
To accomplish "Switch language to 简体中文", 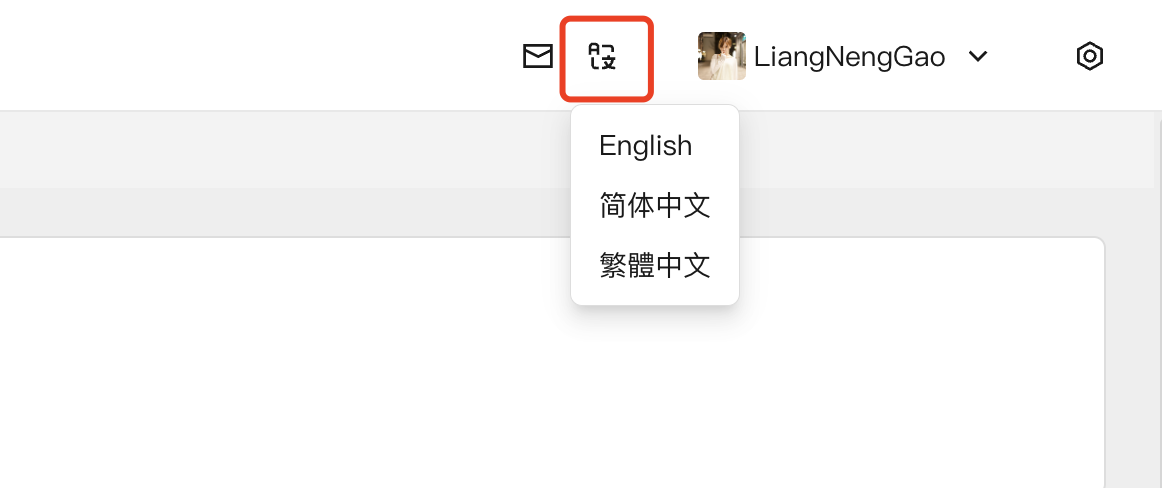I will pyautogui.click(x=655, y=206).
